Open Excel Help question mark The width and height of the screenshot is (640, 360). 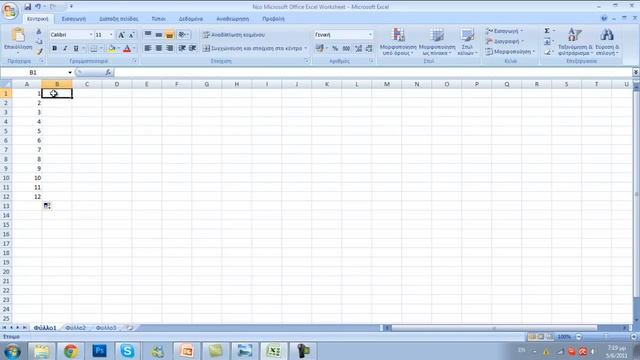(x=604, y=18)
